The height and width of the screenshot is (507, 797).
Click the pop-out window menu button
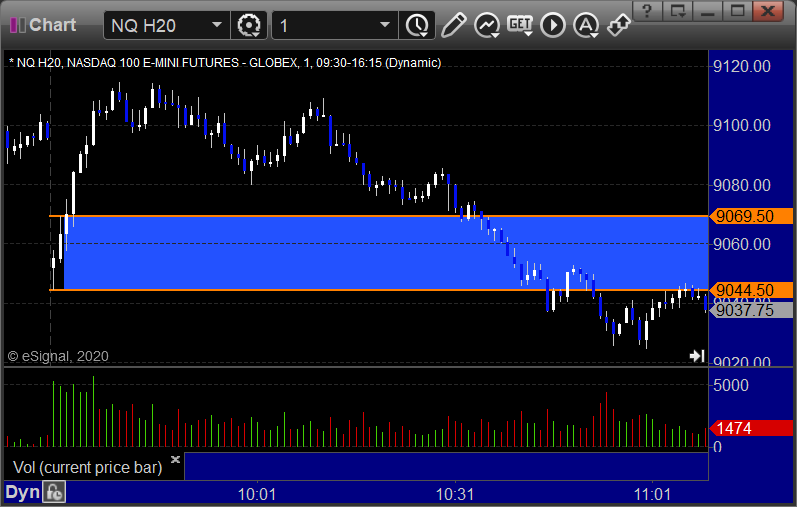click(678, 10)
